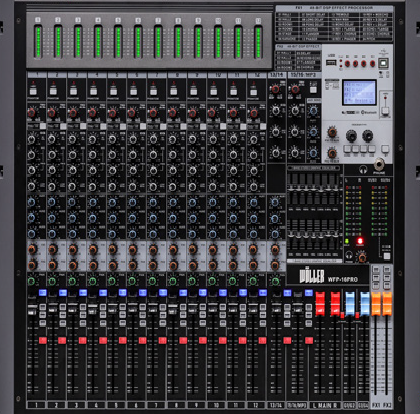Toggle the blue lit button above the channel 7 fader
The image size is (420, 414).
coord(163,293)
